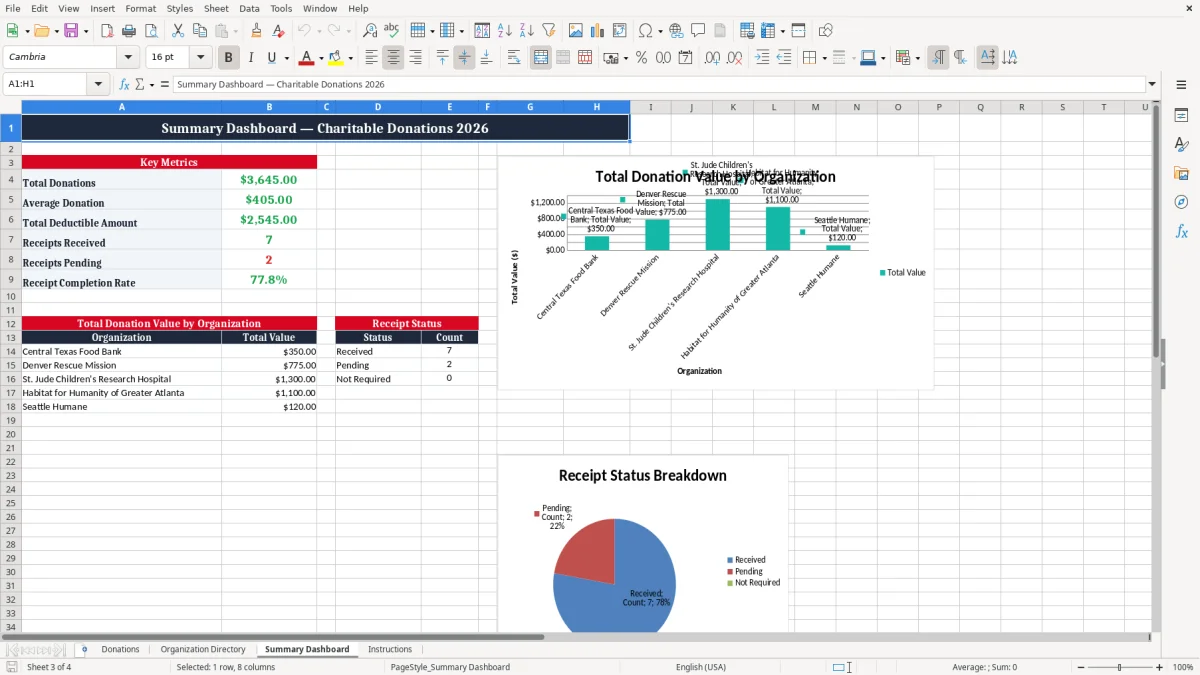This screenshot has width=1200, height=675.
Task: Click the Select Function sigma button
Action: click(x=139, y=85)
